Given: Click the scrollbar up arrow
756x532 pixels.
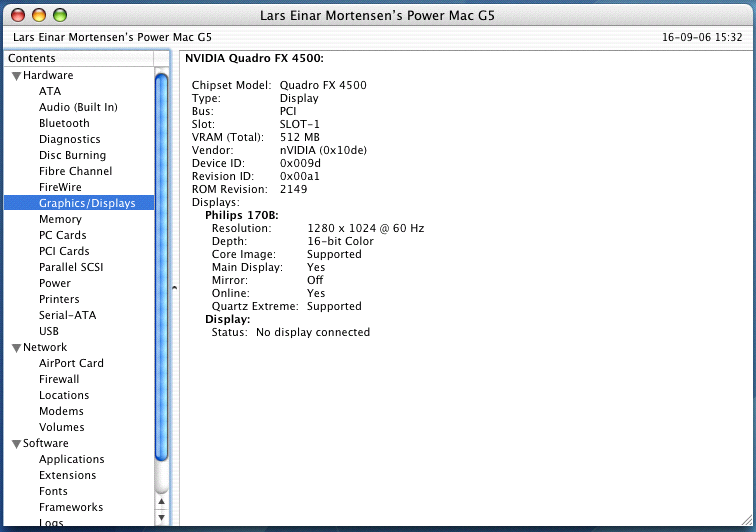Looking at the screenshot, I should [162, 502].
